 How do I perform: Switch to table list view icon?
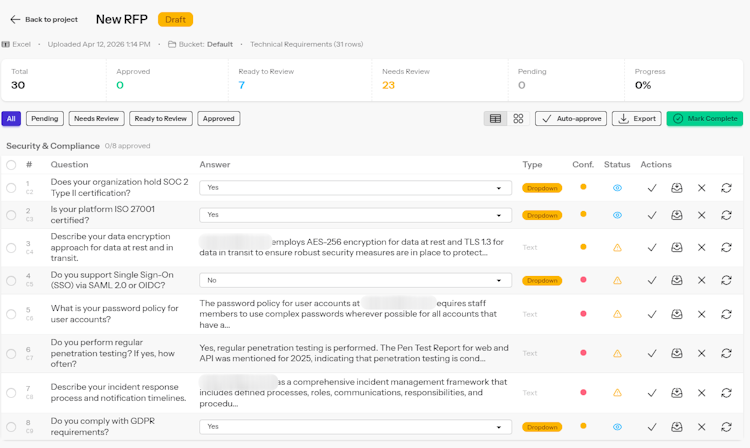pyautogui.click(x=495, y=119)
